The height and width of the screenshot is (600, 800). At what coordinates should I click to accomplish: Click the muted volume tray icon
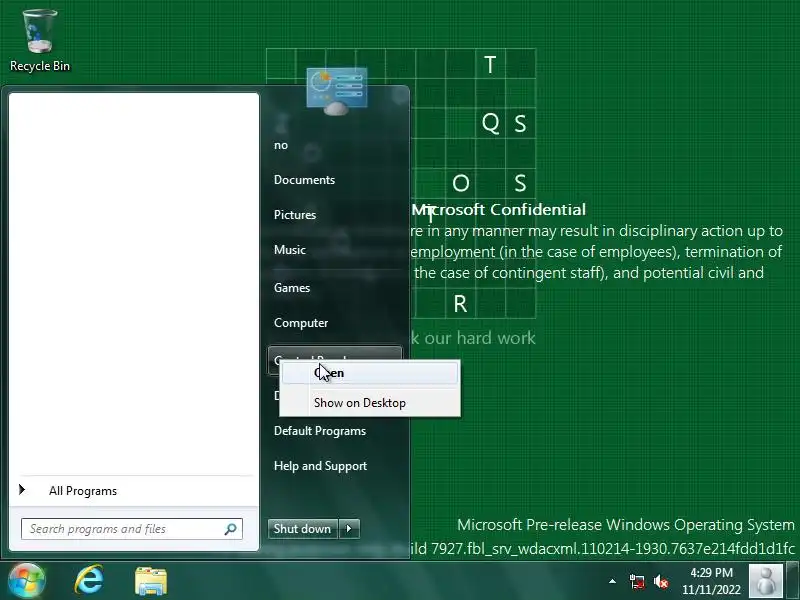[x=661, y=582]
